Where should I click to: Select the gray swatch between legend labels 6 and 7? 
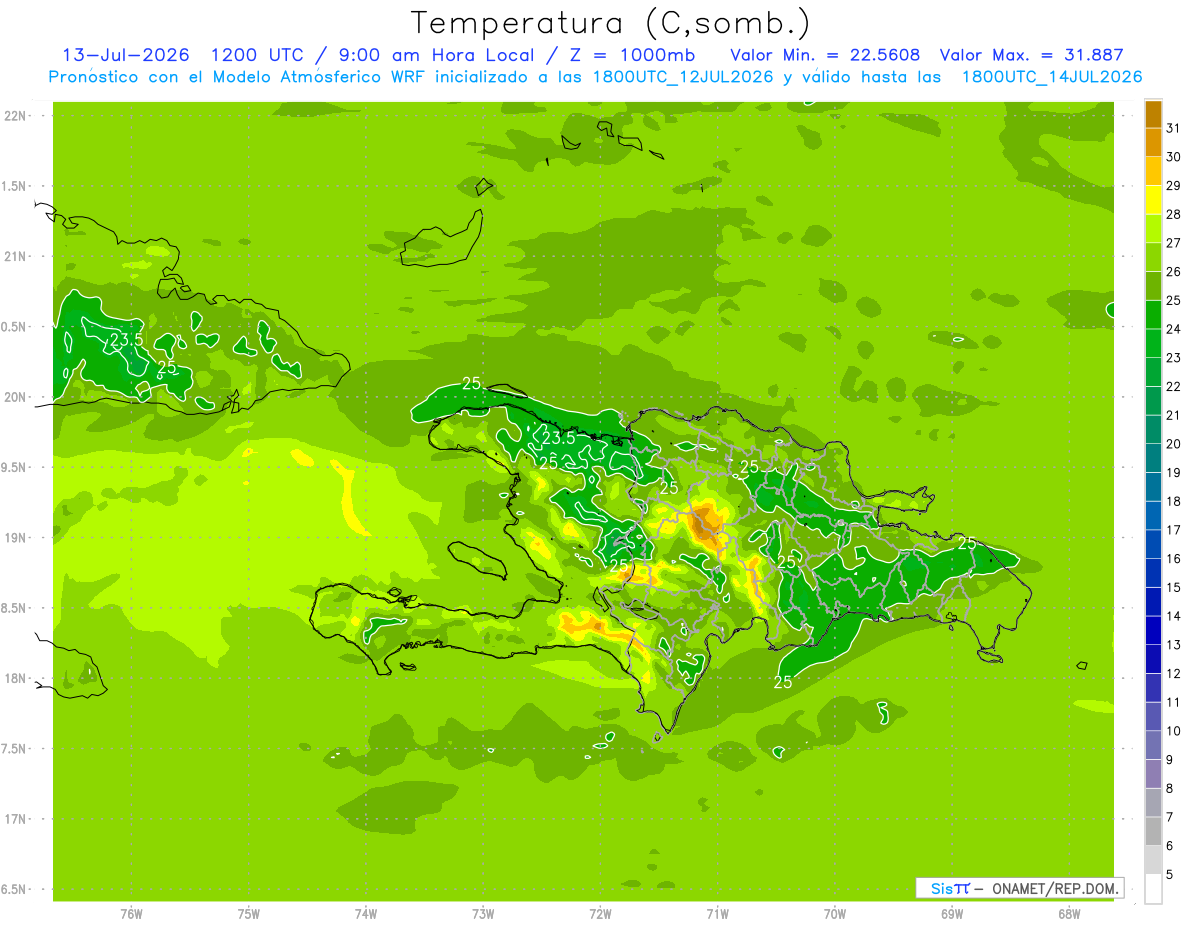click(1153, 832)
